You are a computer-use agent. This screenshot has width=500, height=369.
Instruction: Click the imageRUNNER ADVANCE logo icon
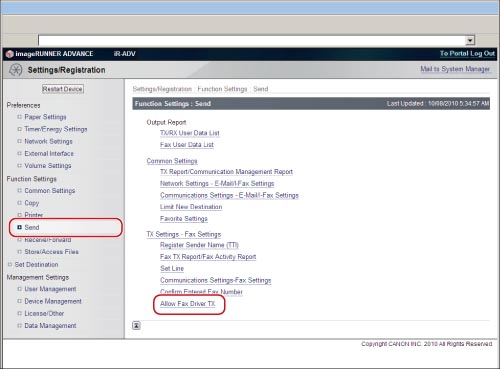point(10,54)
